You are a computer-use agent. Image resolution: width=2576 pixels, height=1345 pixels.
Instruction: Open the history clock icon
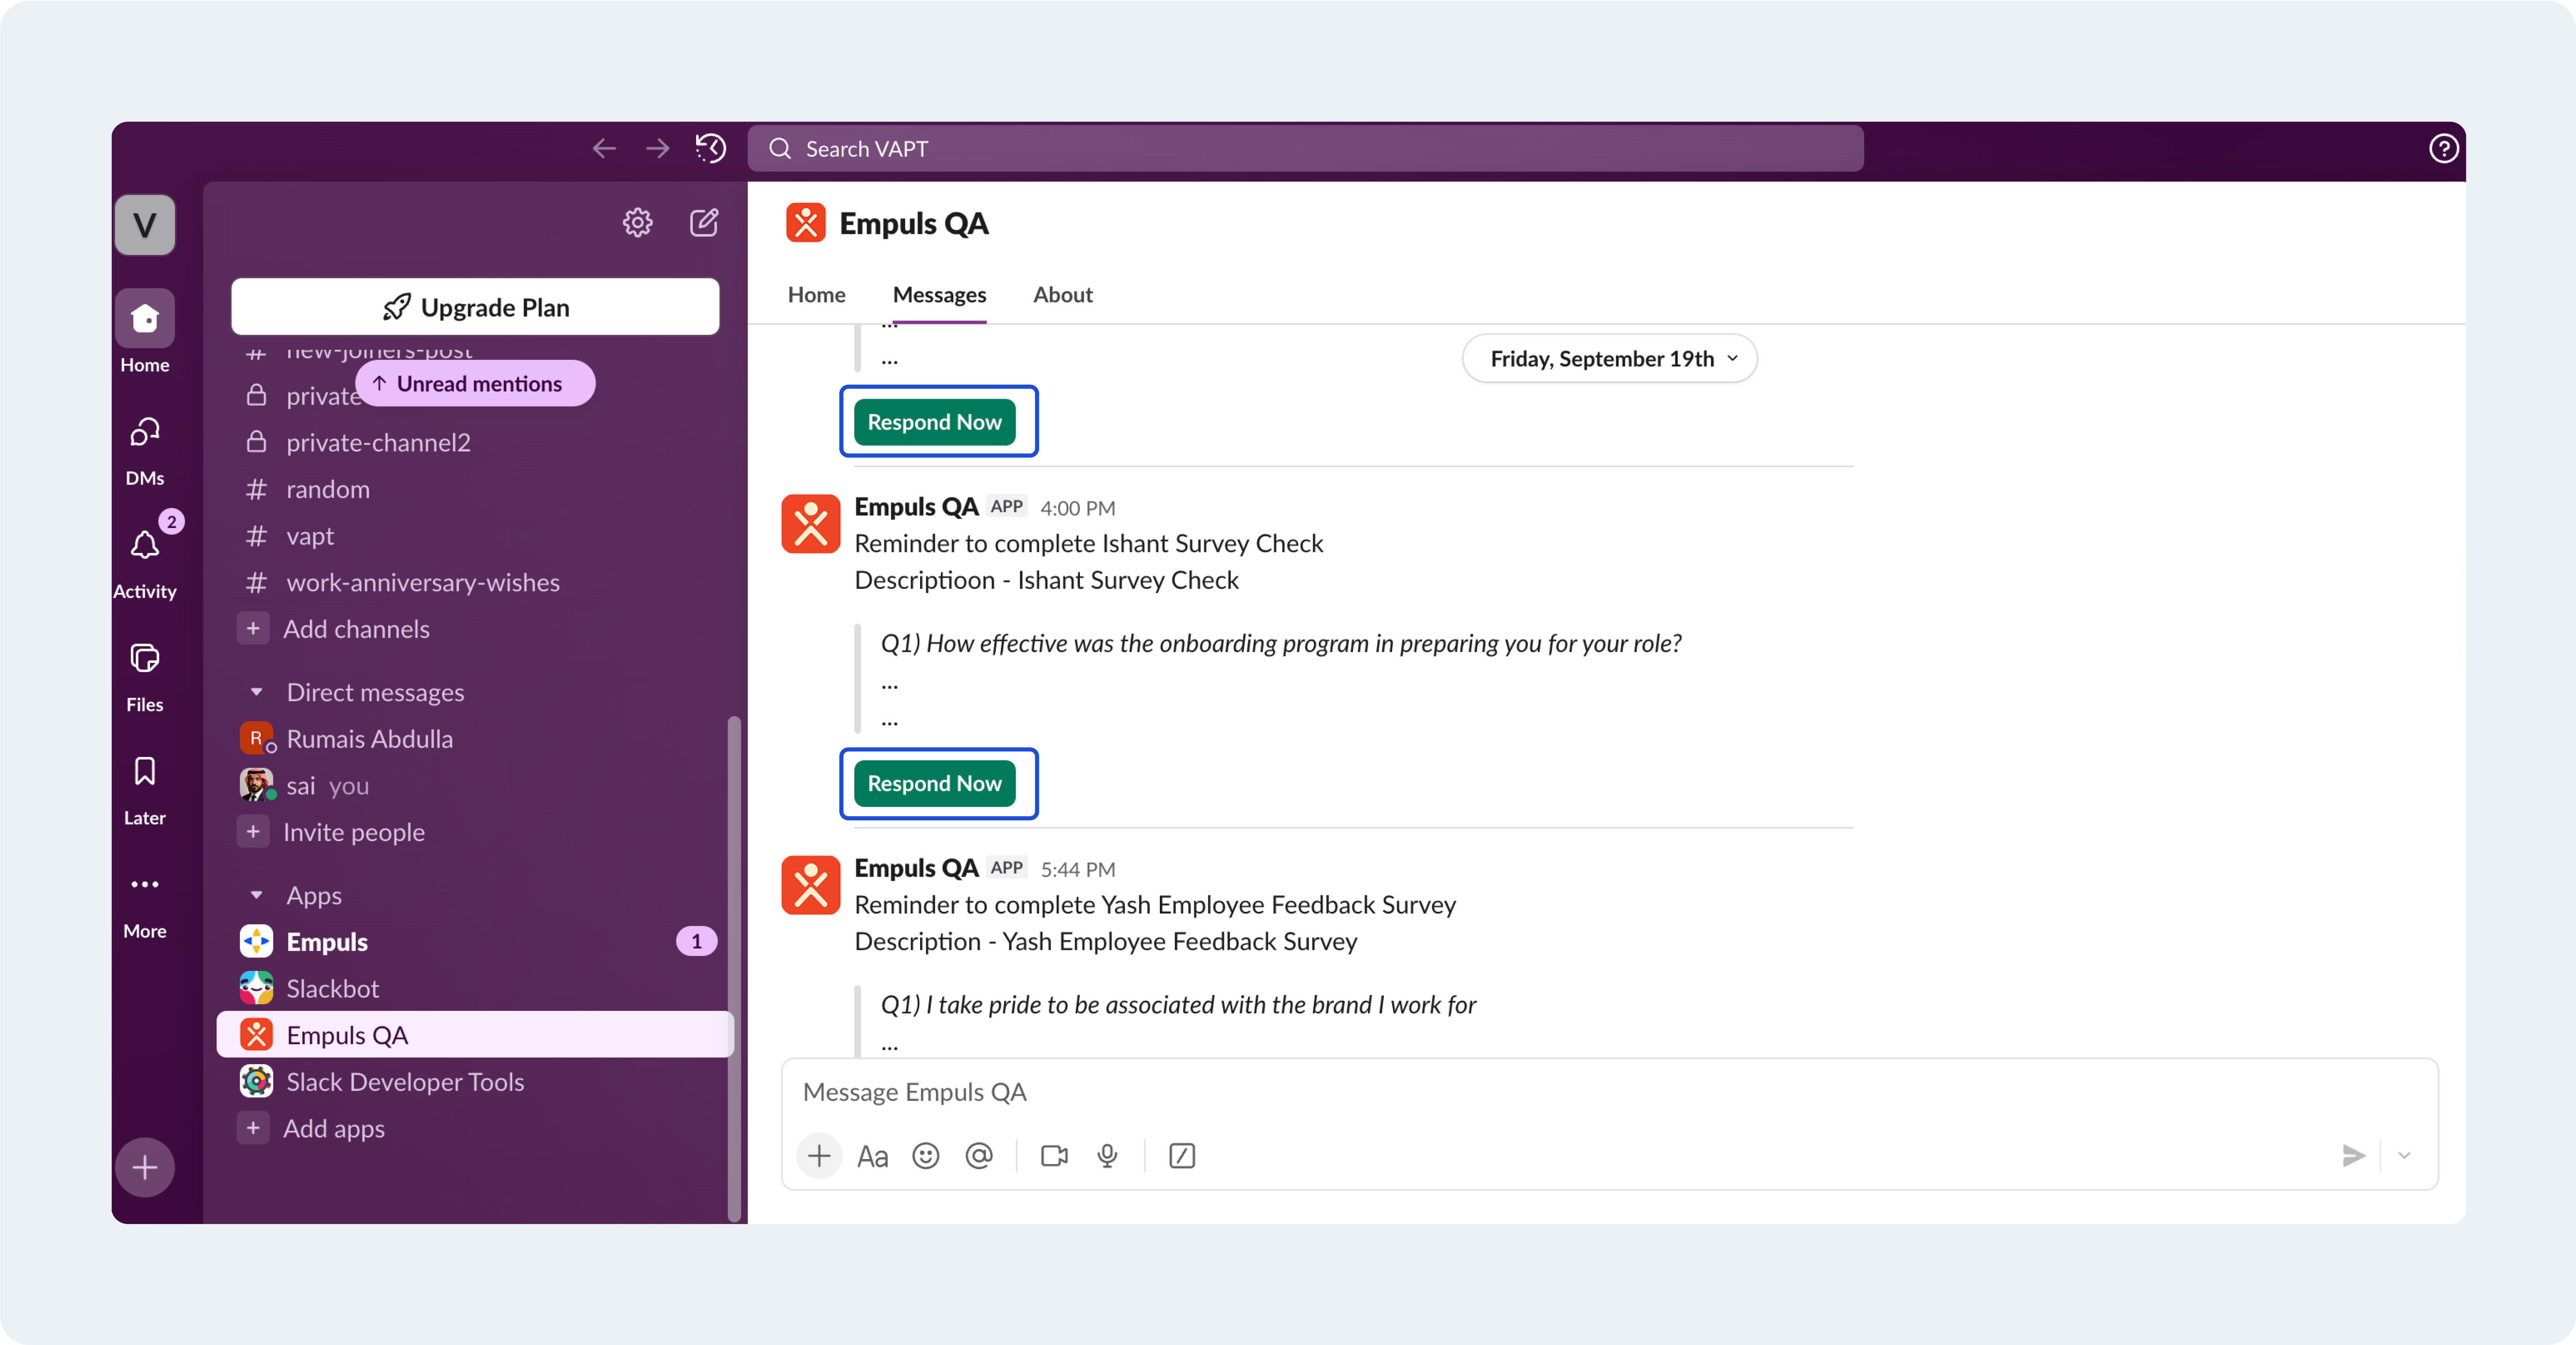pyautogui.click(x=711, y=149)
